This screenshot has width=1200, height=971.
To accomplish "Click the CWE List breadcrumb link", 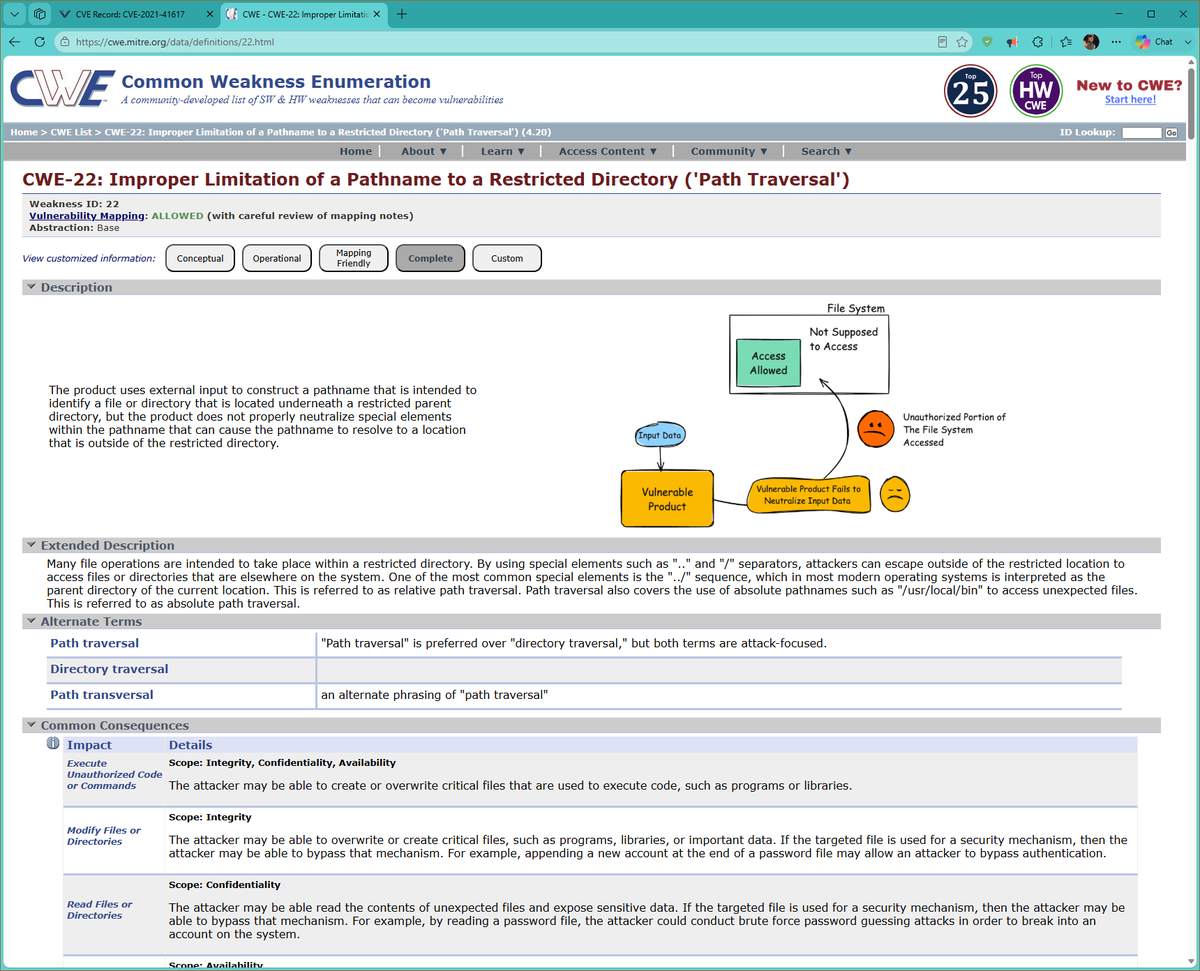I will pos(71,132).
